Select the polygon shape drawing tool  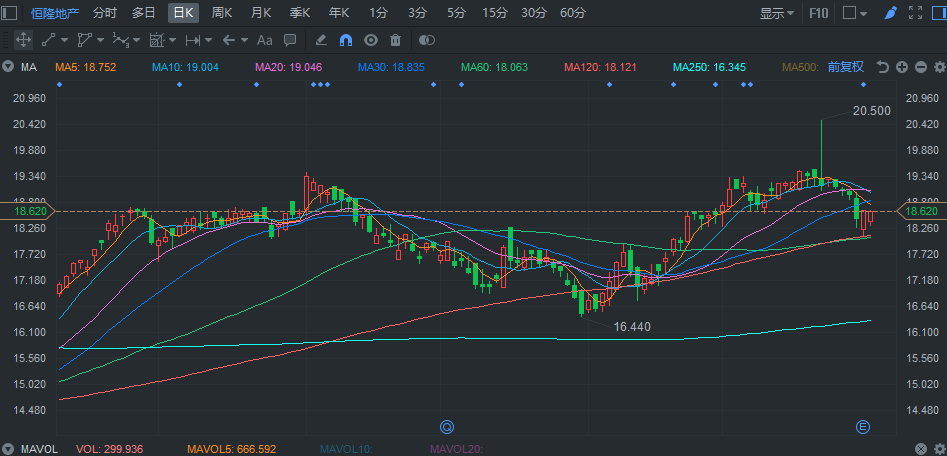tap(85, 40)
